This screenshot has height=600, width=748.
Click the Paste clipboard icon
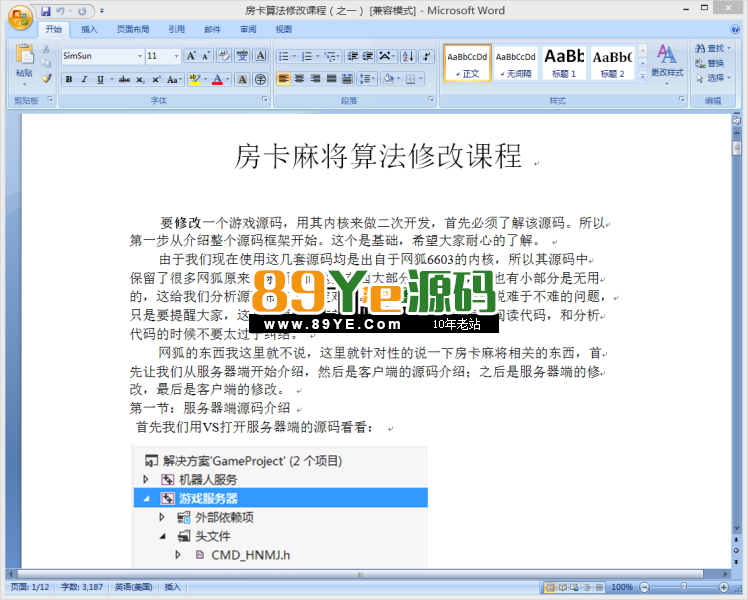24,54
